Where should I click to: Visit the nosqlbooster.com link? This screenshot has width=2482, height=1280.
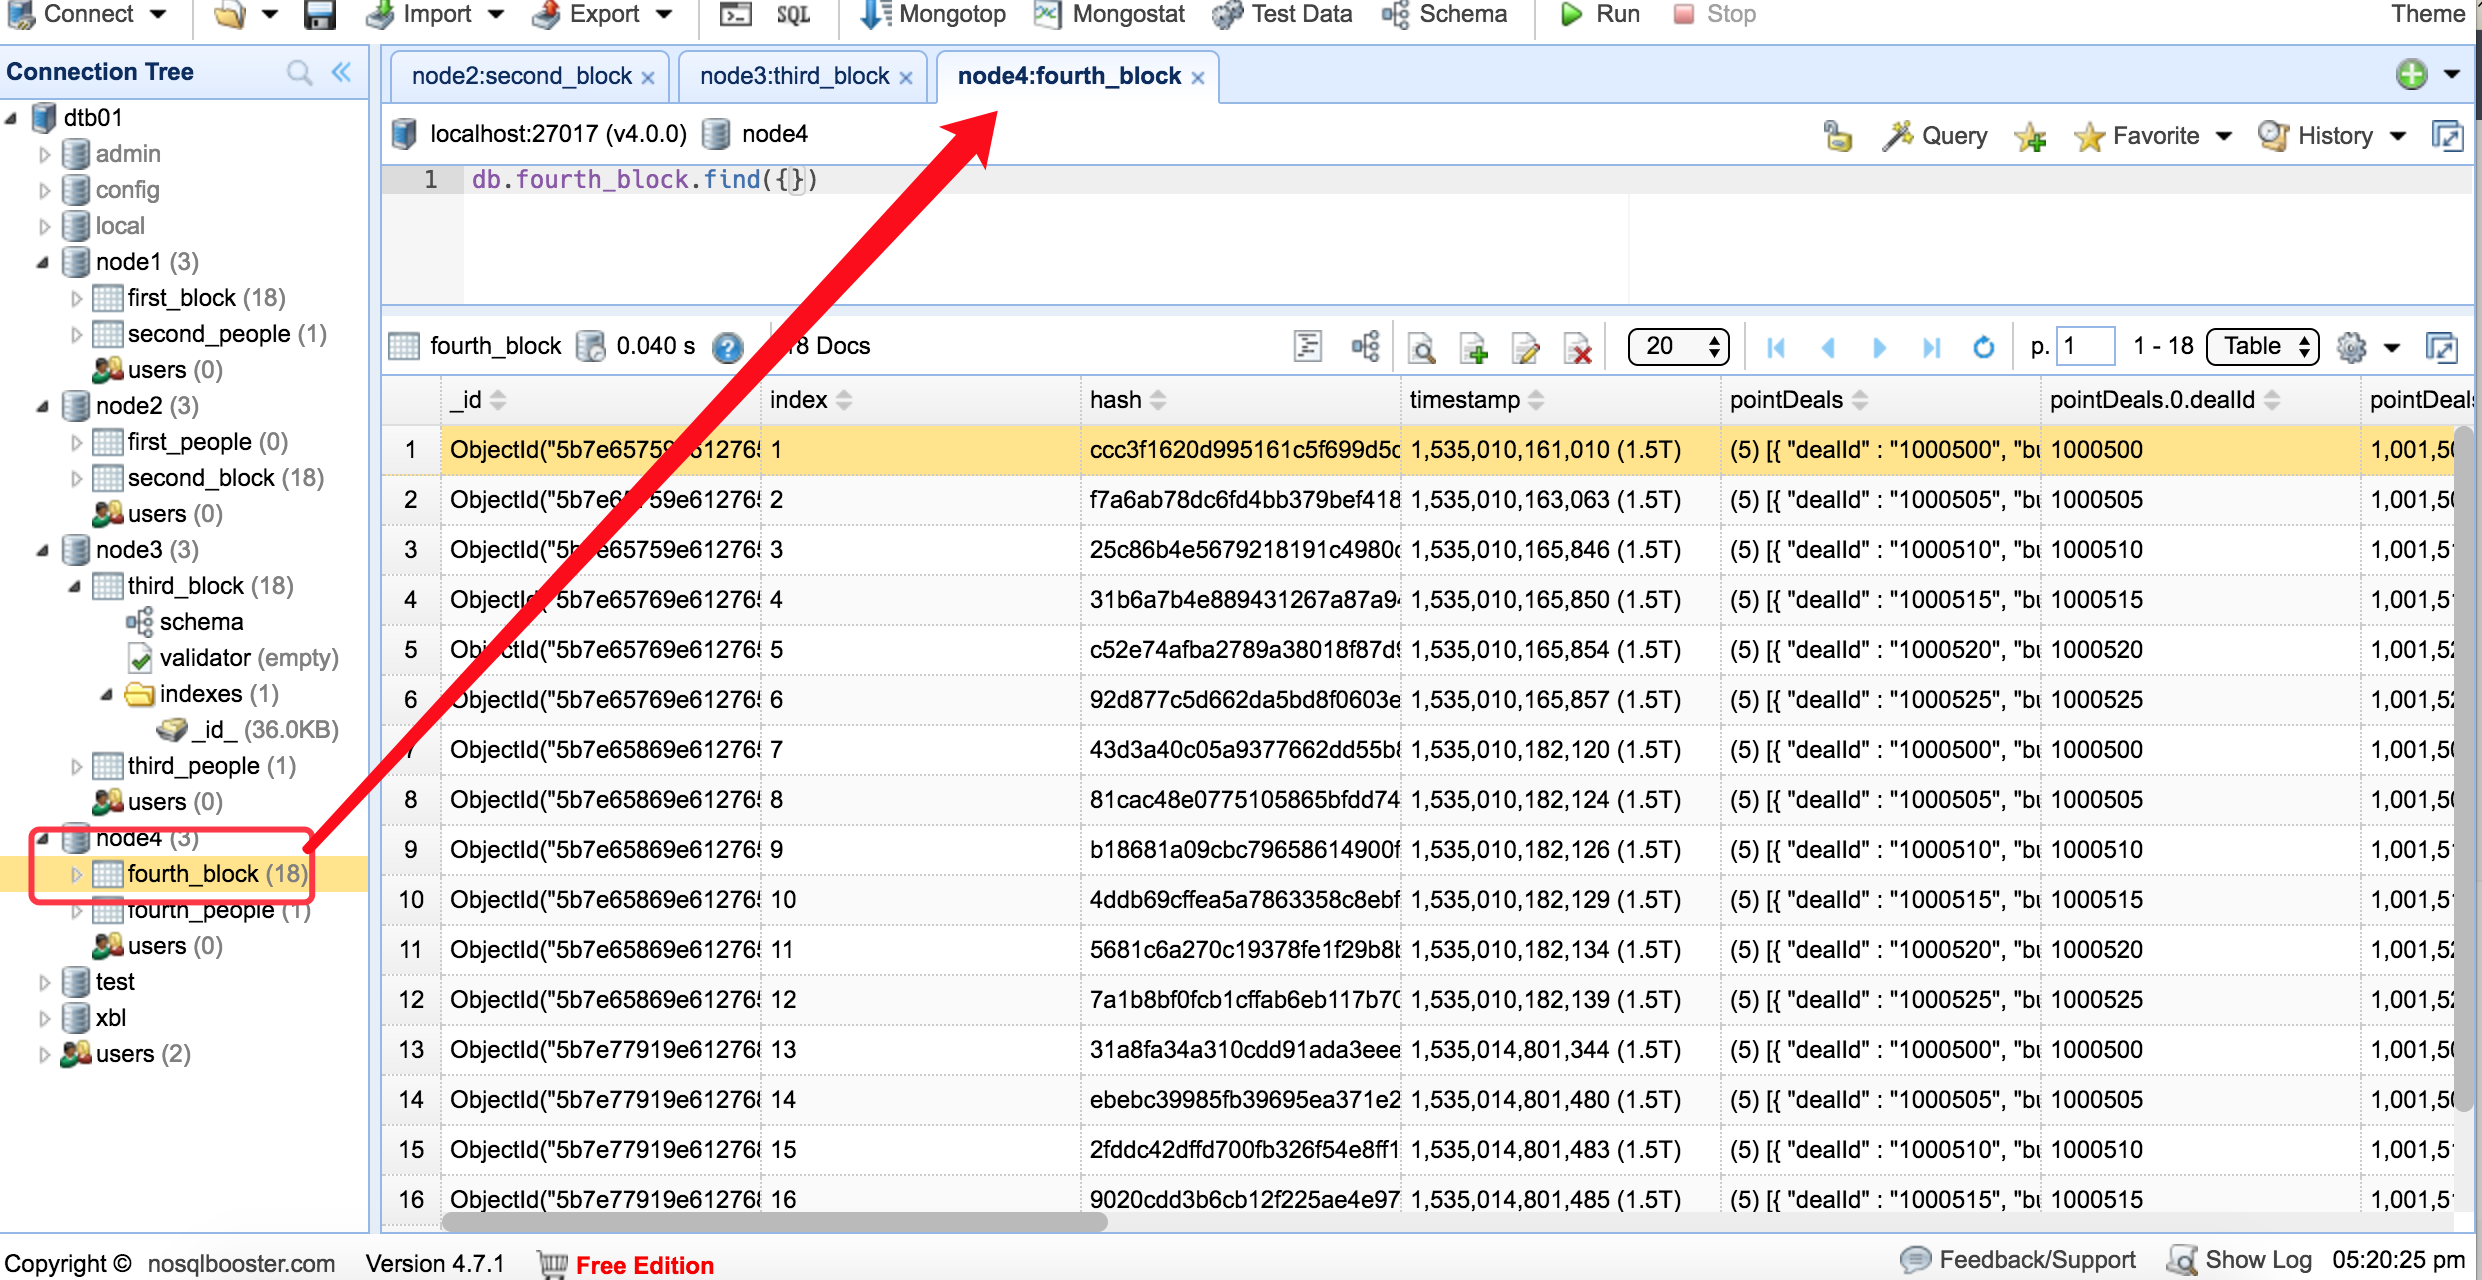click(x=241, y=1264)
